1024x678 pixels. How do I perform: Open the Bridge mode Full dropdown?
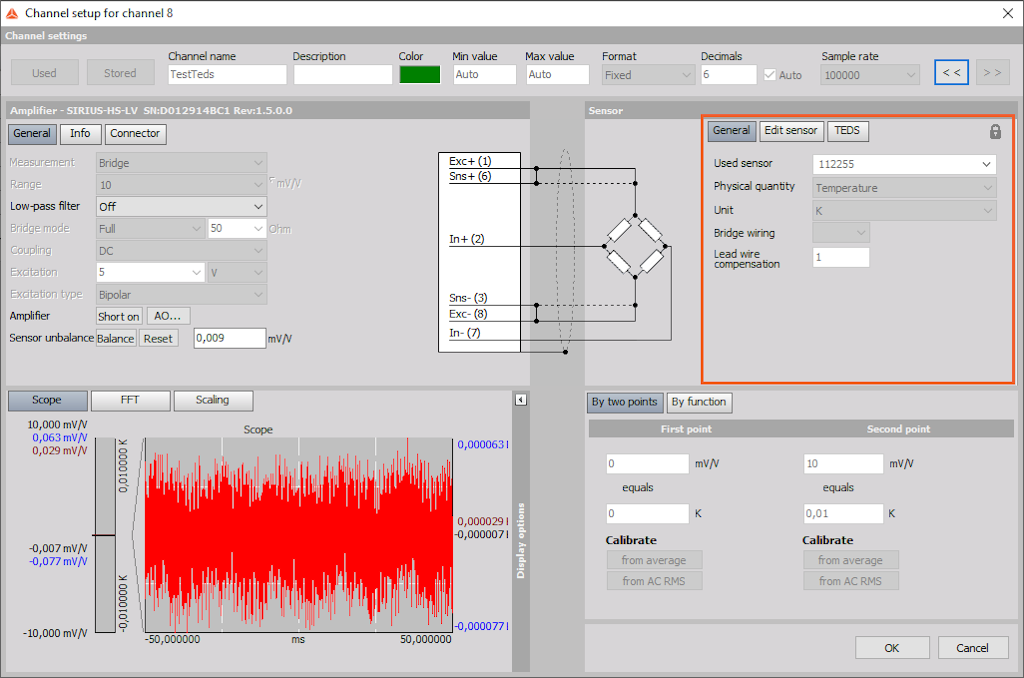click(x=150, y=229)
